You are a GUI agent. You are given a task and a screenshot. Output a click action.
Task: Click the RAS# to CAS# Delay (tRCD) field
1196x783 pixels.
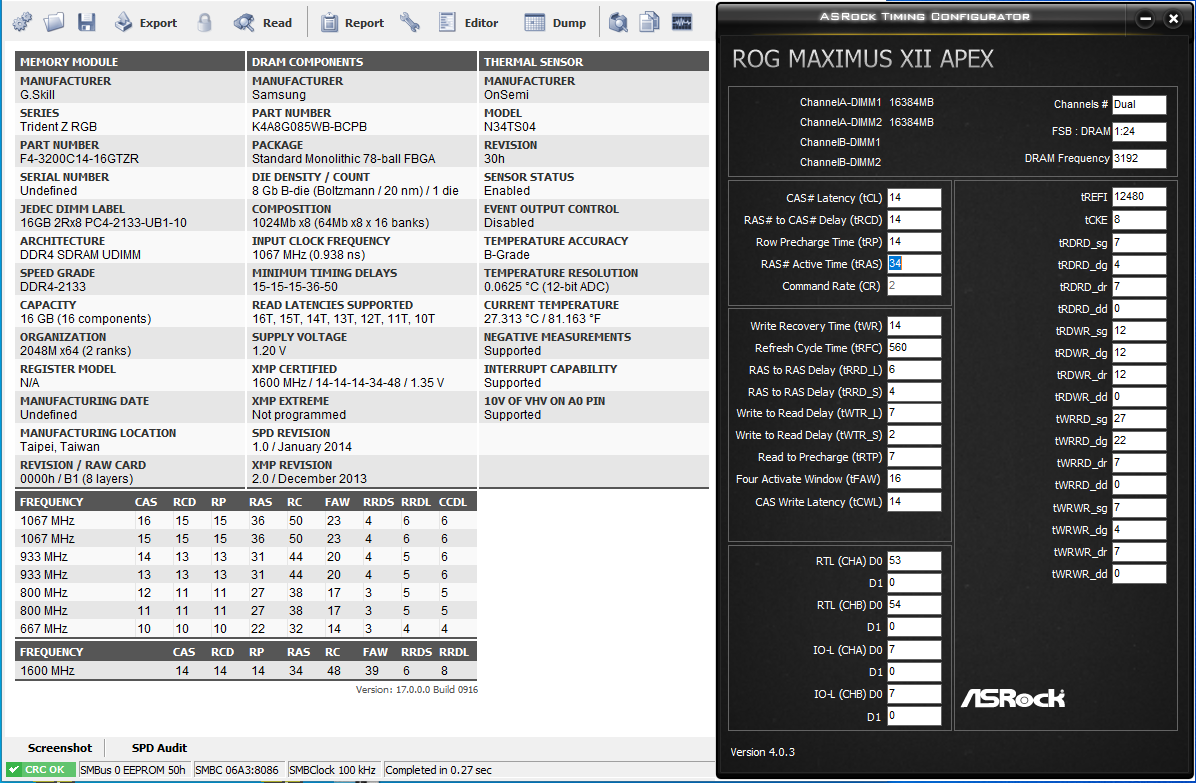pyautogui.click(x=914, y=220)
